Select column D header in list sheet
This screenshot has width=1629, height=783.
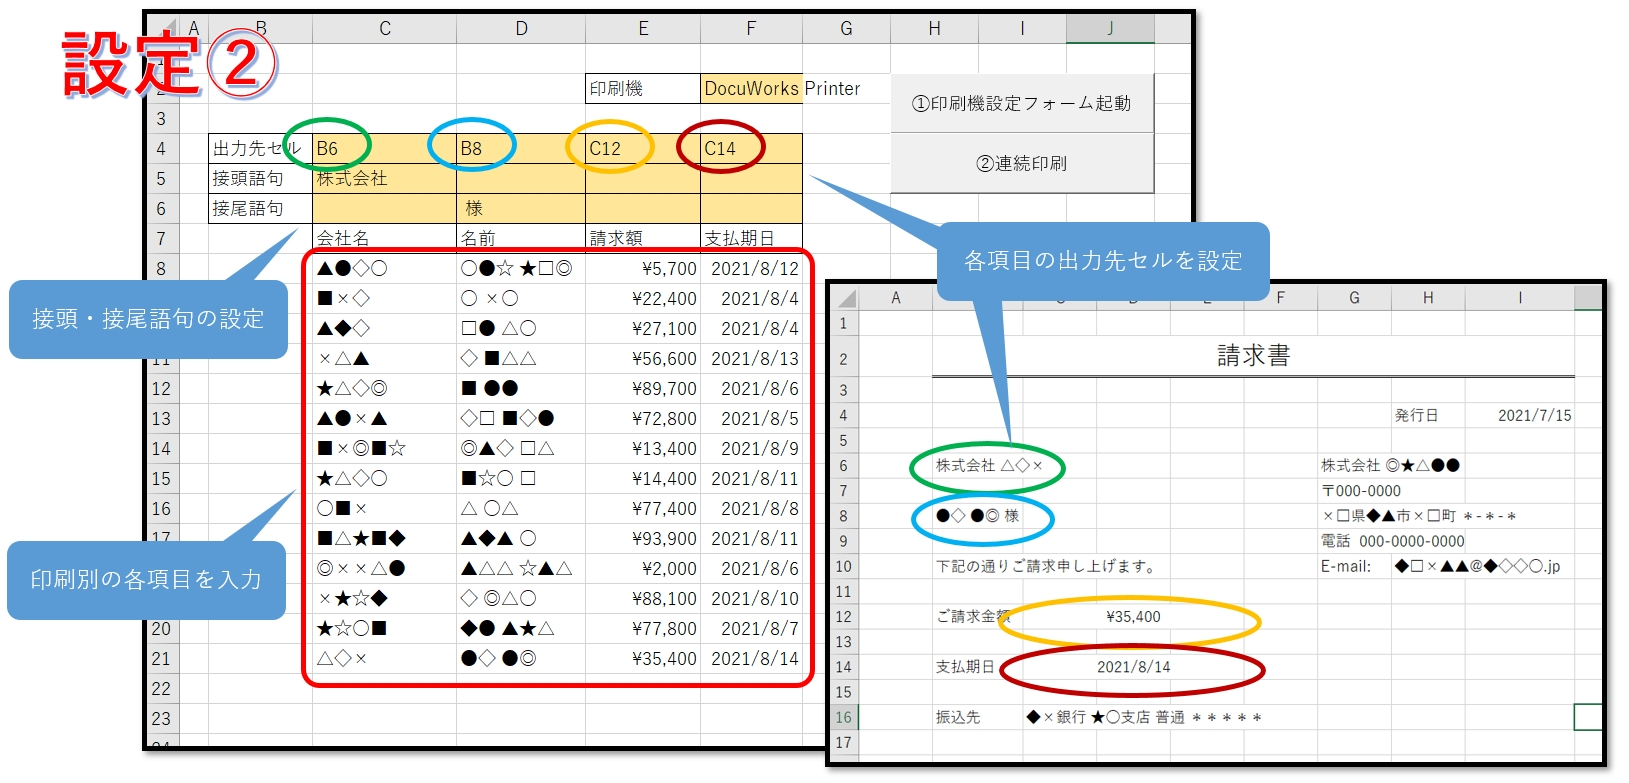click(x=521, y=29)
